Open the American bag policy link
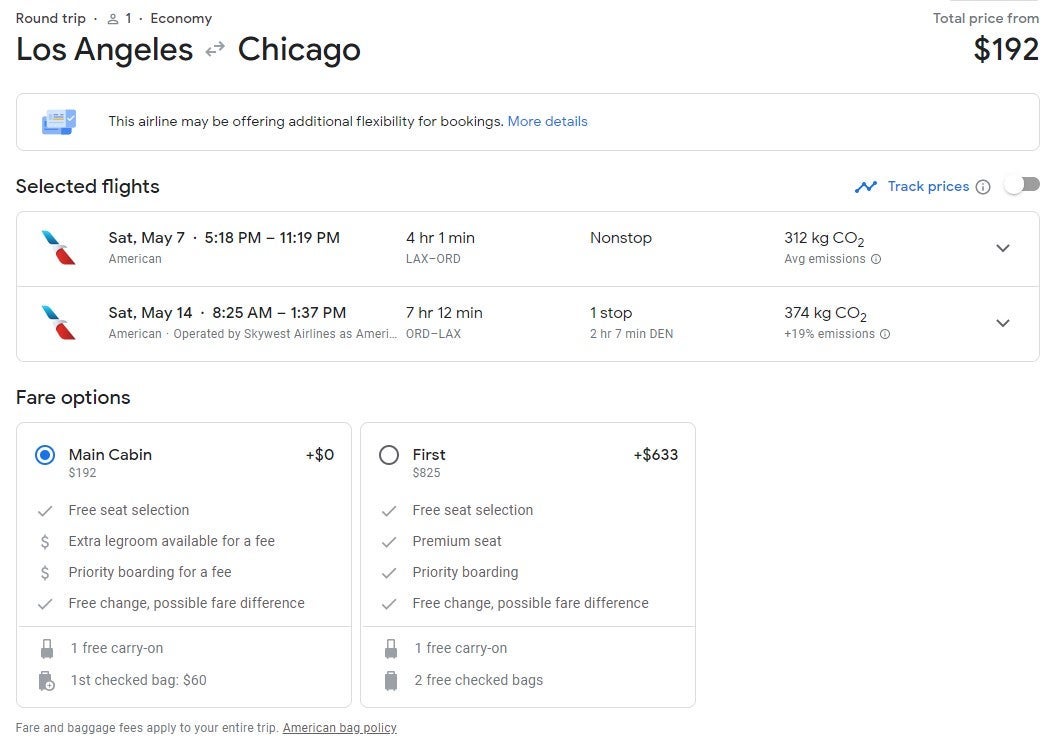Screen dimensions: 1057x753 point(339,728)
